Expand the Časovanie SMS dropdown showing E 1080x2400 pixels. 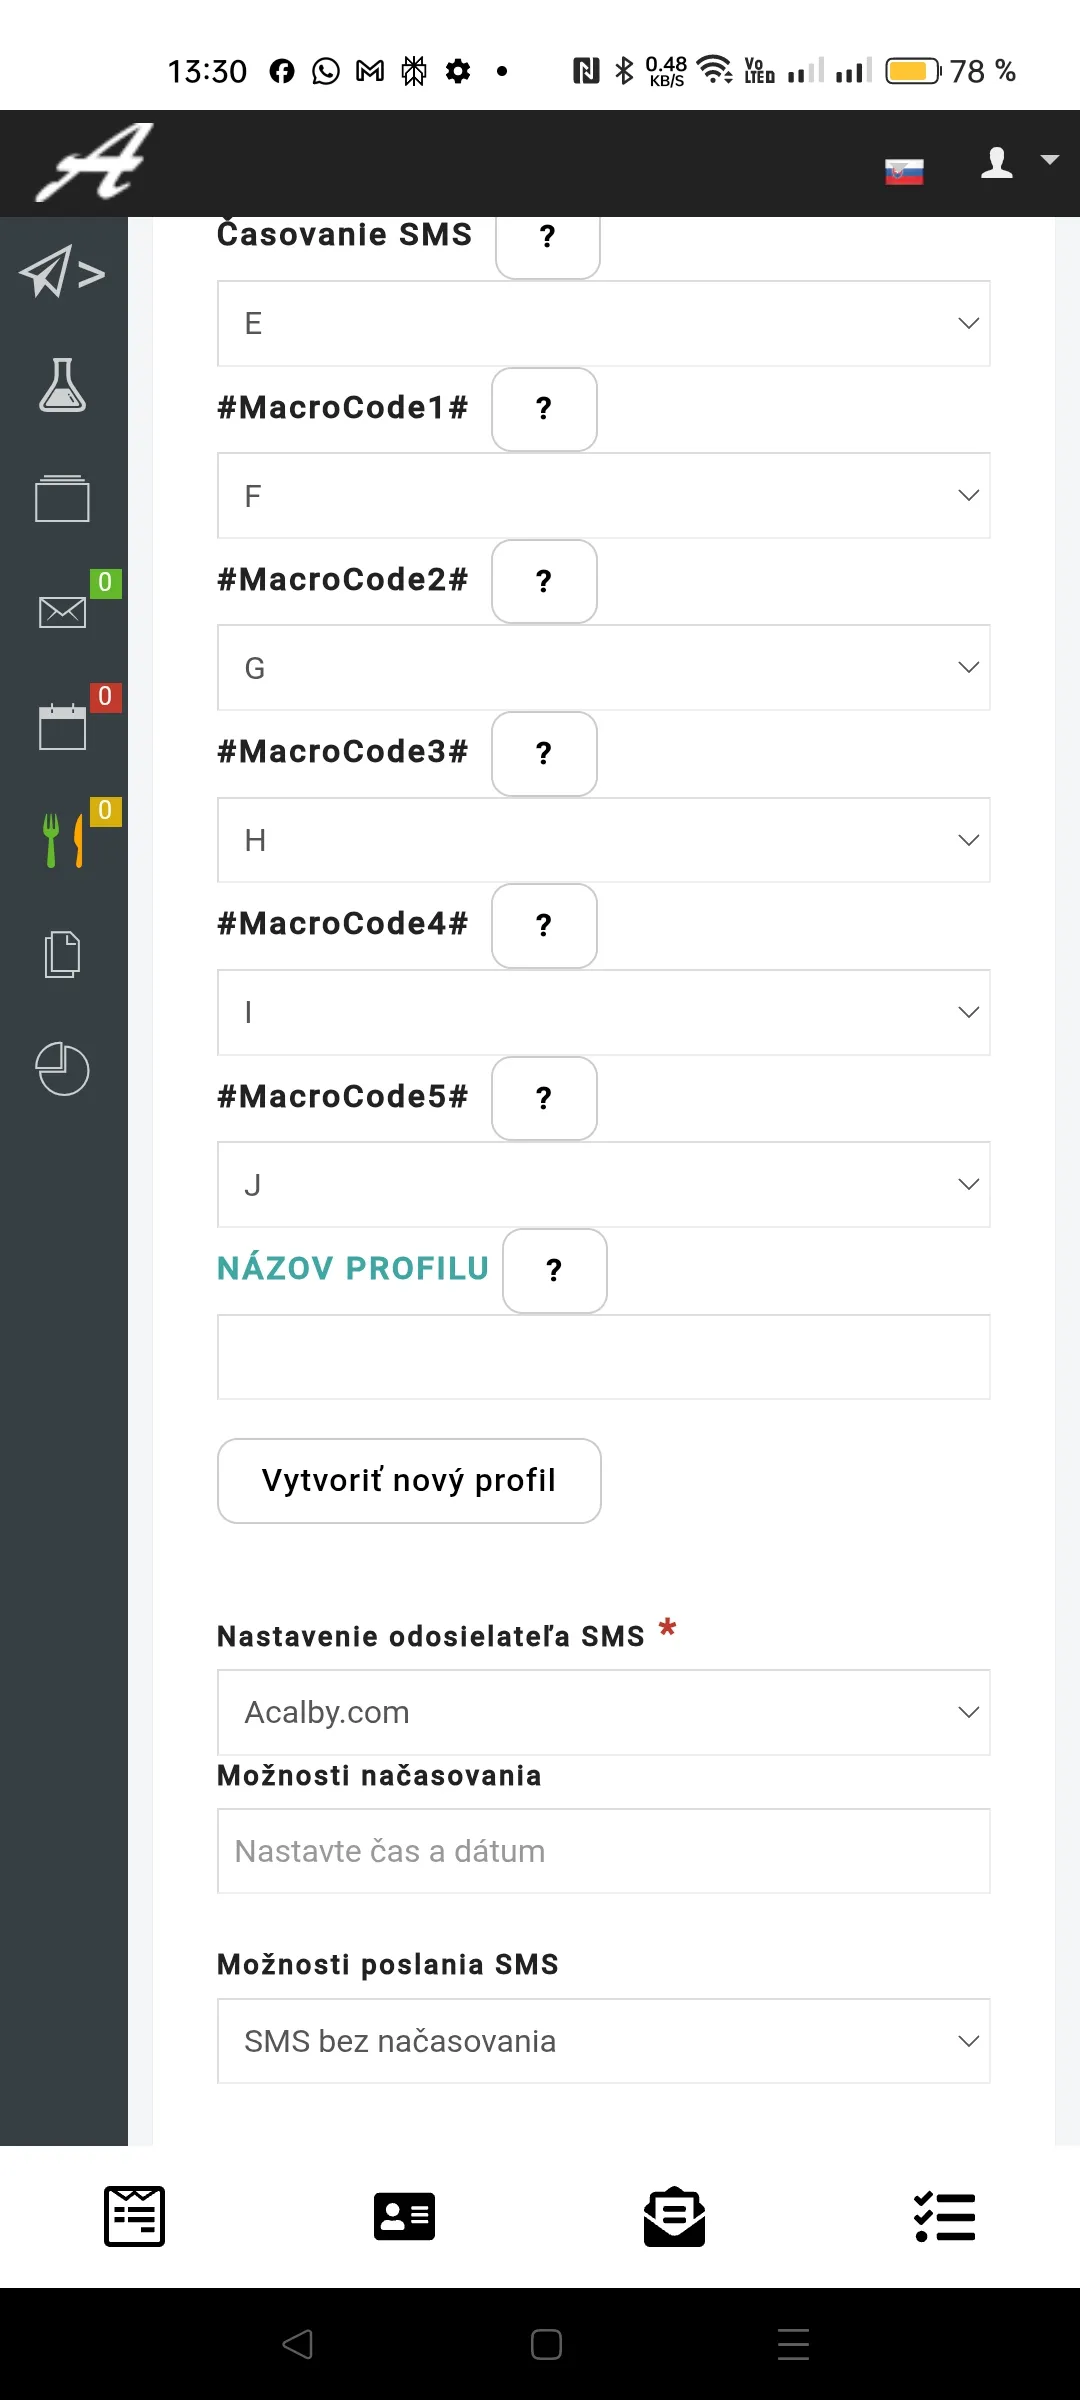pyautogui.click(x=604, y=323)
